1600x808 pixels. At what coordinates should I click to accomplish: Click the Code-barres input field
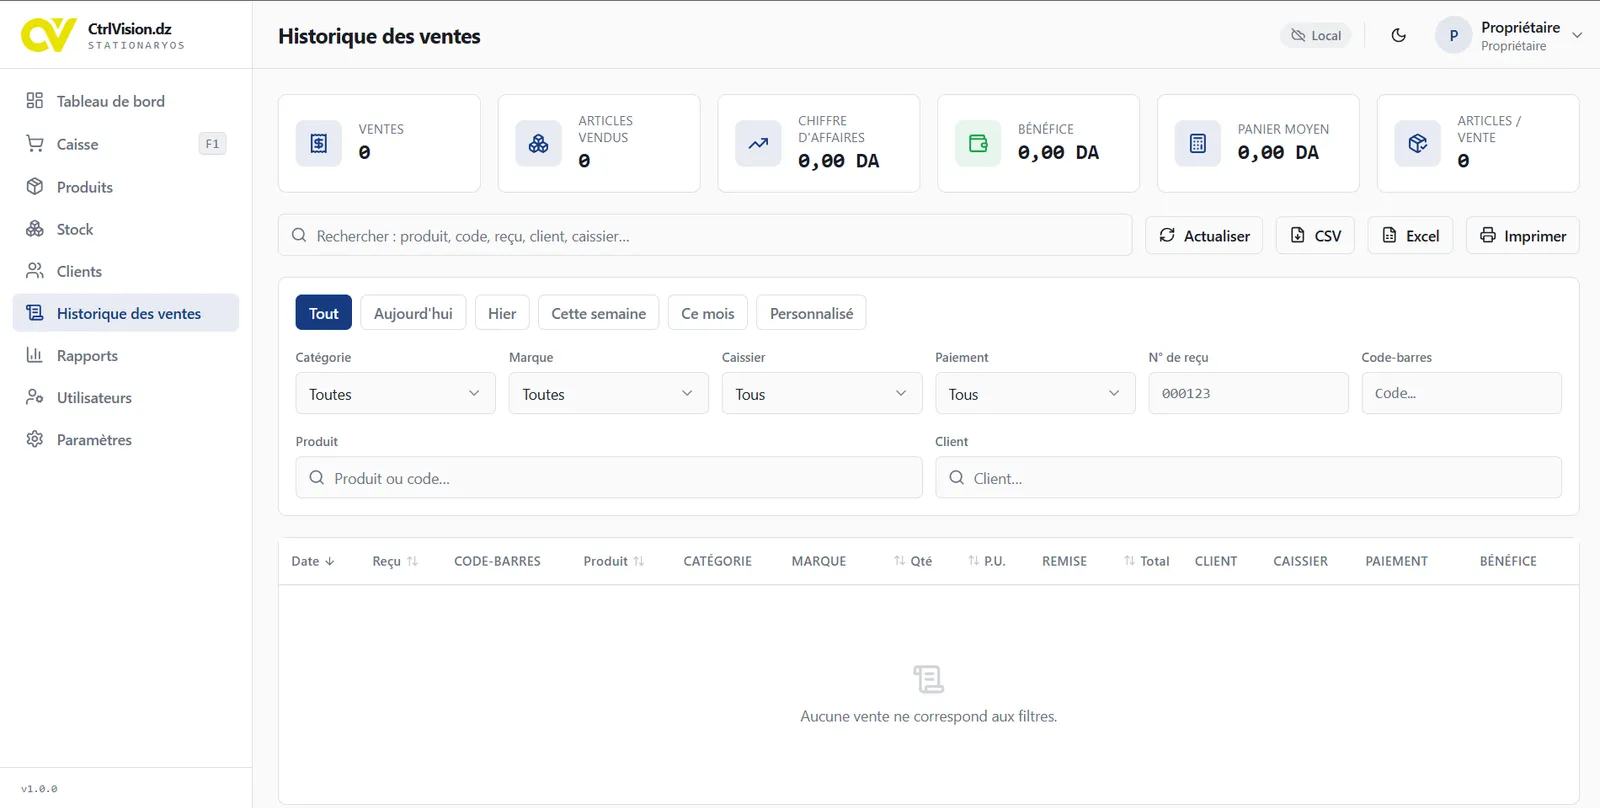coord(1462,393)
